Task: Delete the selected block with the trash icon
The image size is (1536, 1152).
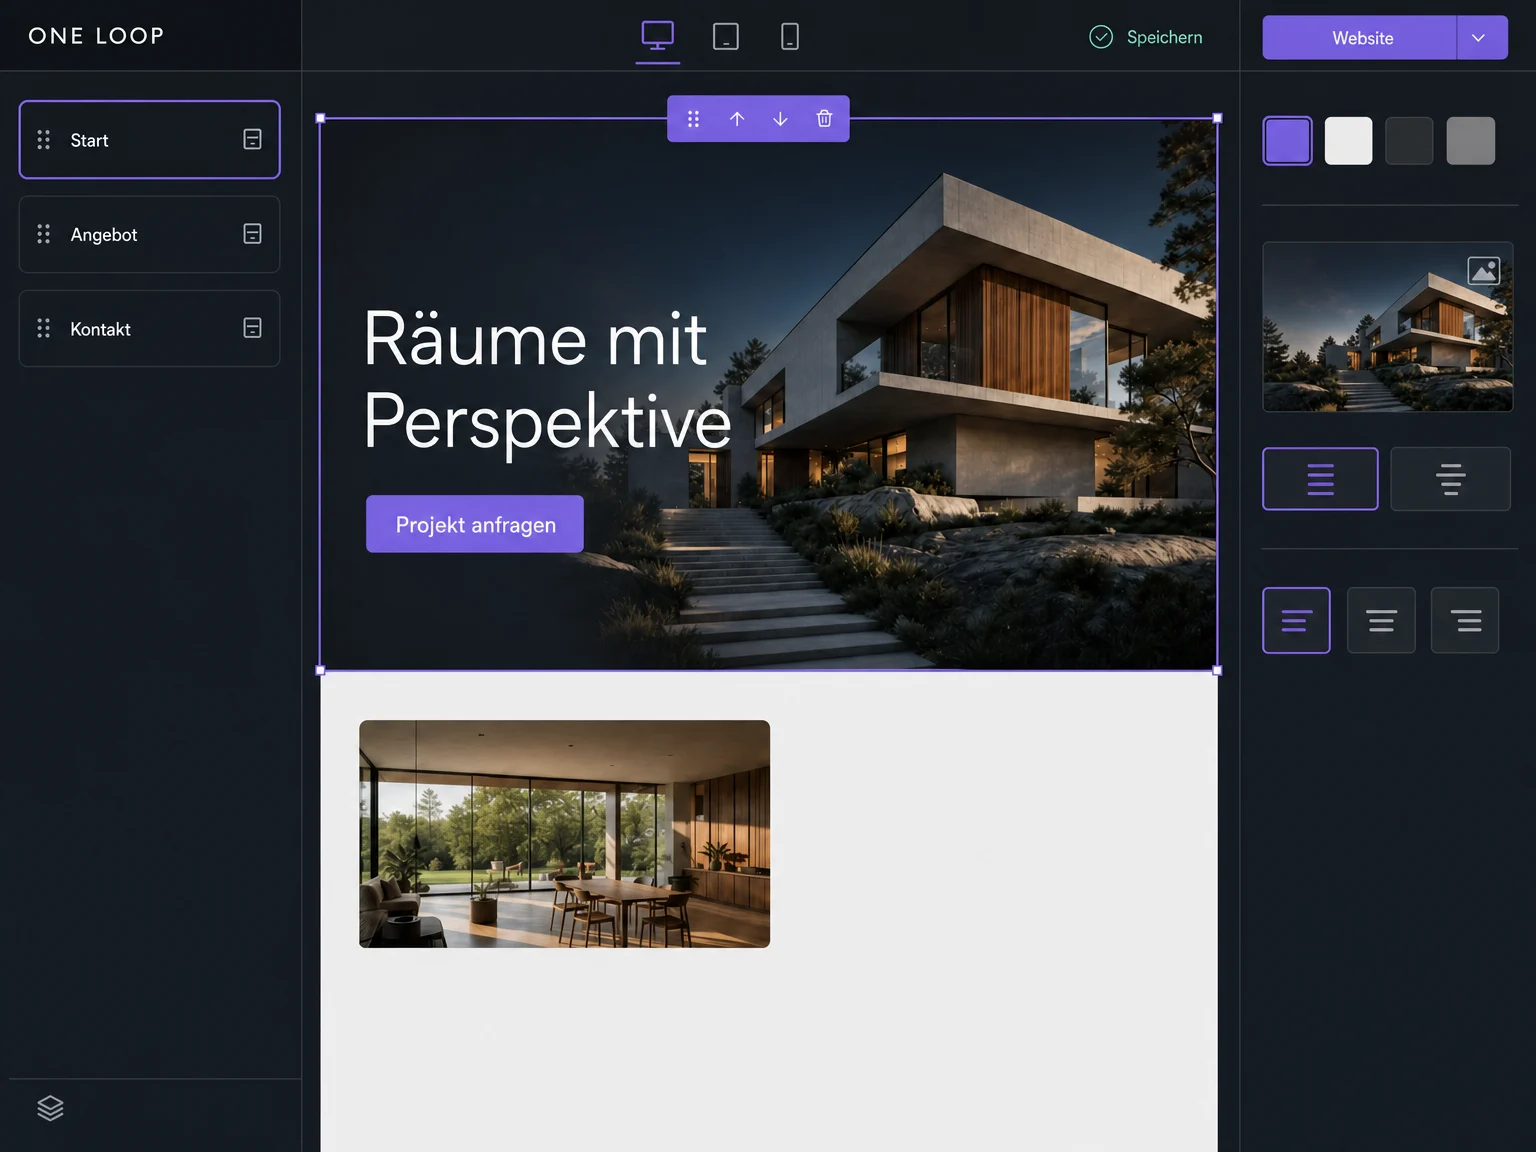Action: pos(824,119)
